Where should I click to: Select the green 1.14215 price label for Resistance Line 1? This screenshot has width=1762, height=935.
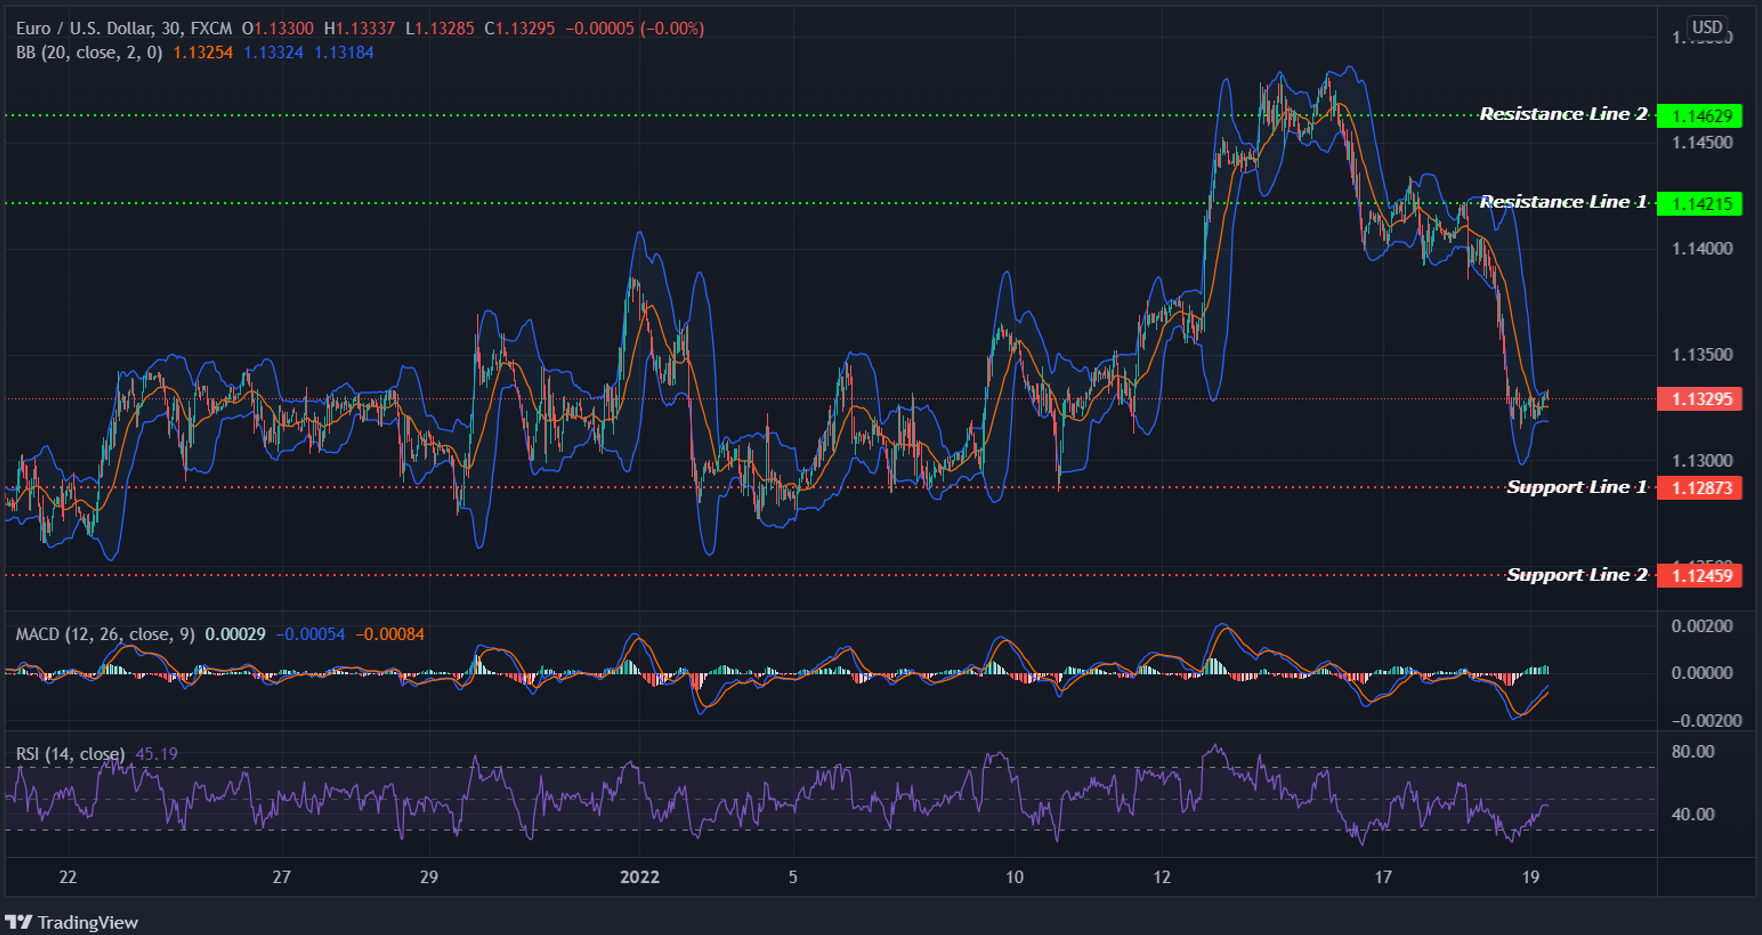click(x=1703, y=203)
